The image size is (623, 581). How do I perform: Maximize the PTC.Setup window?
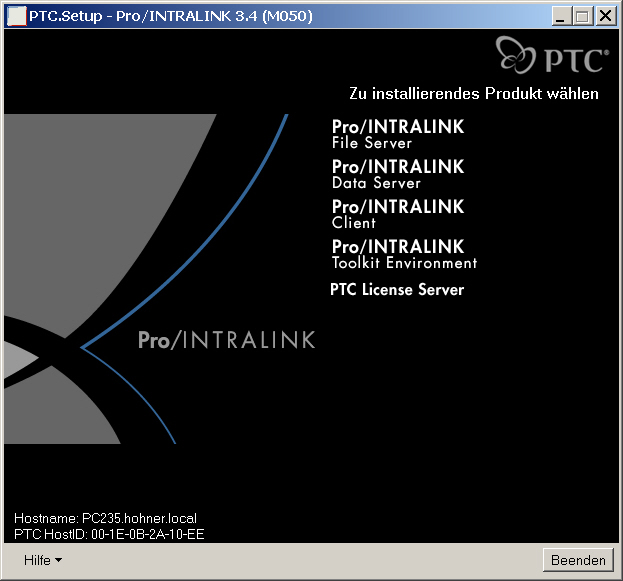[582, 17]
